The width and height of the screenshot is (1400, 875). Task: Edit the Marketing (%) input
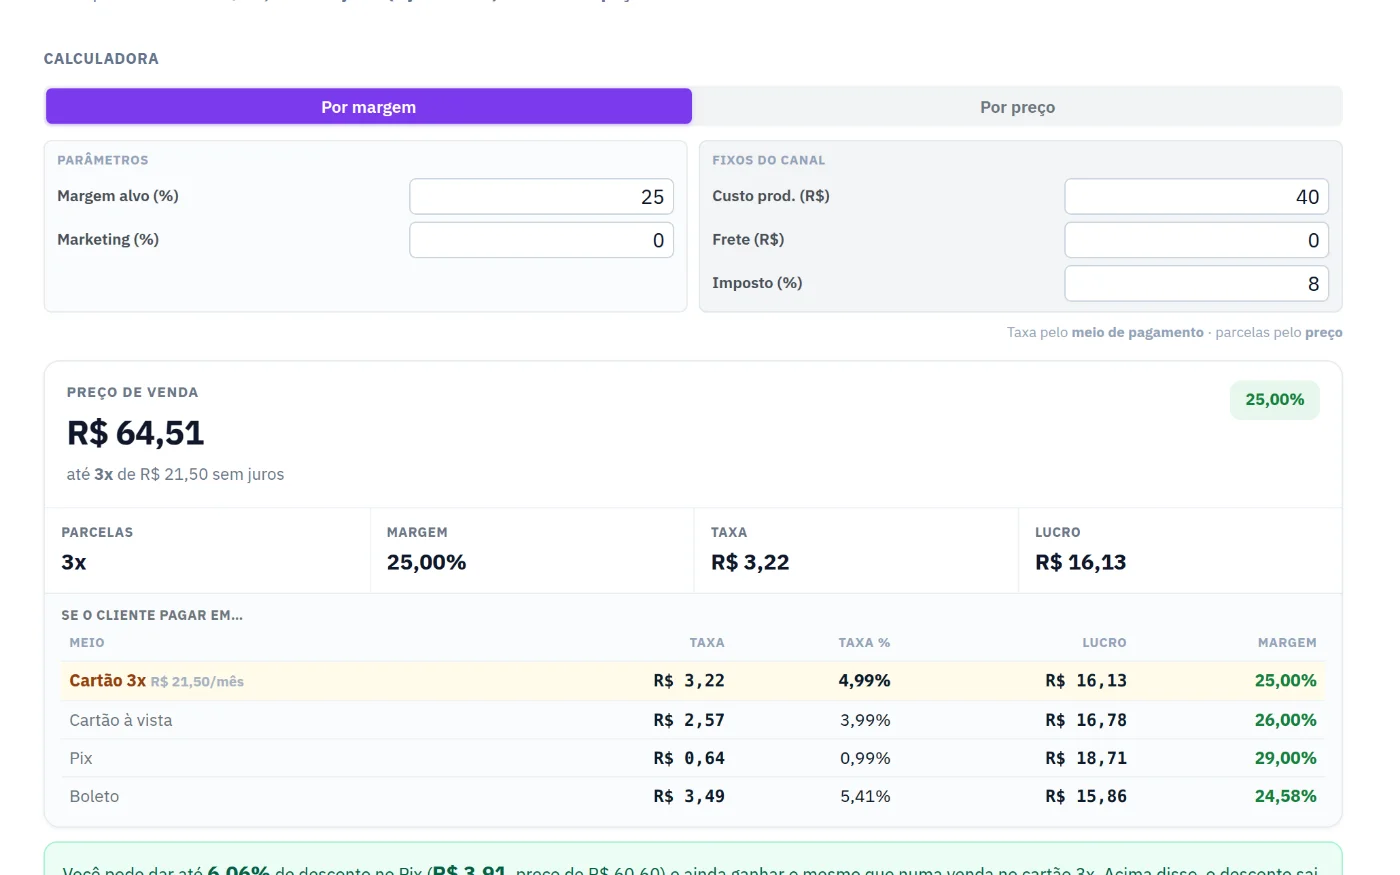tap(541, 240)
